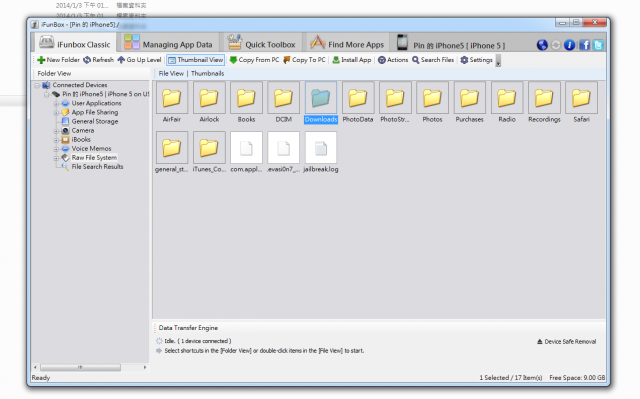This screenshot has width=640, height=399.
Task: Select Voice Memos in folder tree
Action: pyautogui.click(x=91, y=149)
